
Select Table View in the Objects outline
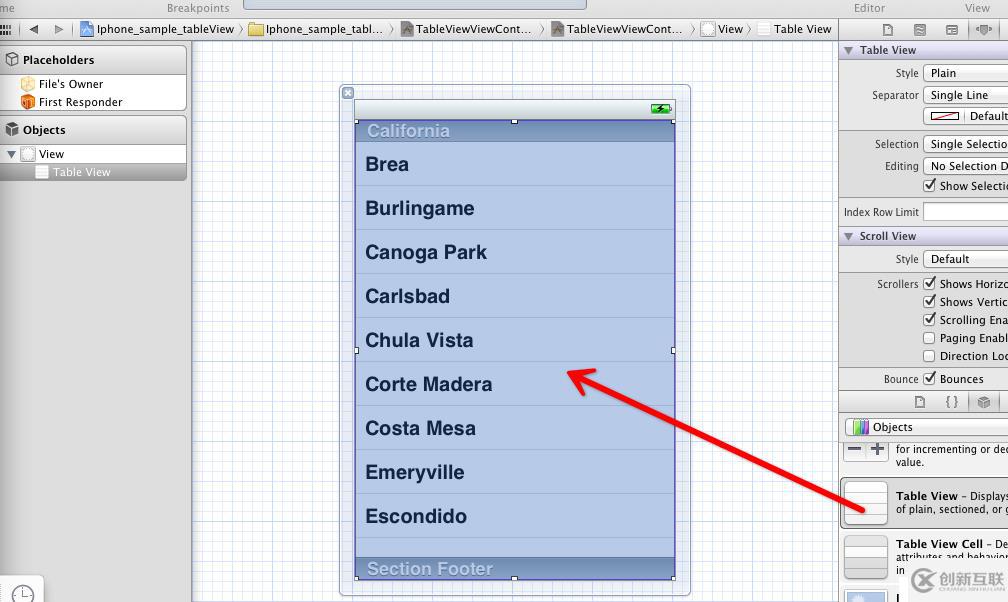[x=93, y=172]
